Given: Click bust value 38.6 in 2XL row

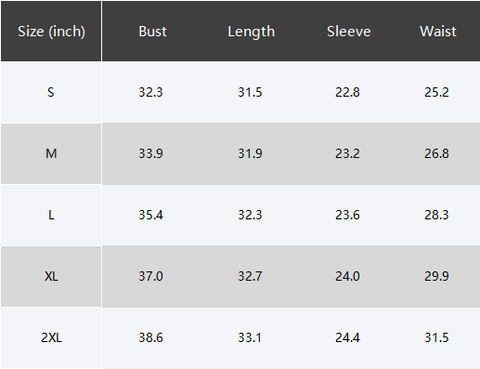Looking at the screenshot, I should coord(151,338).
